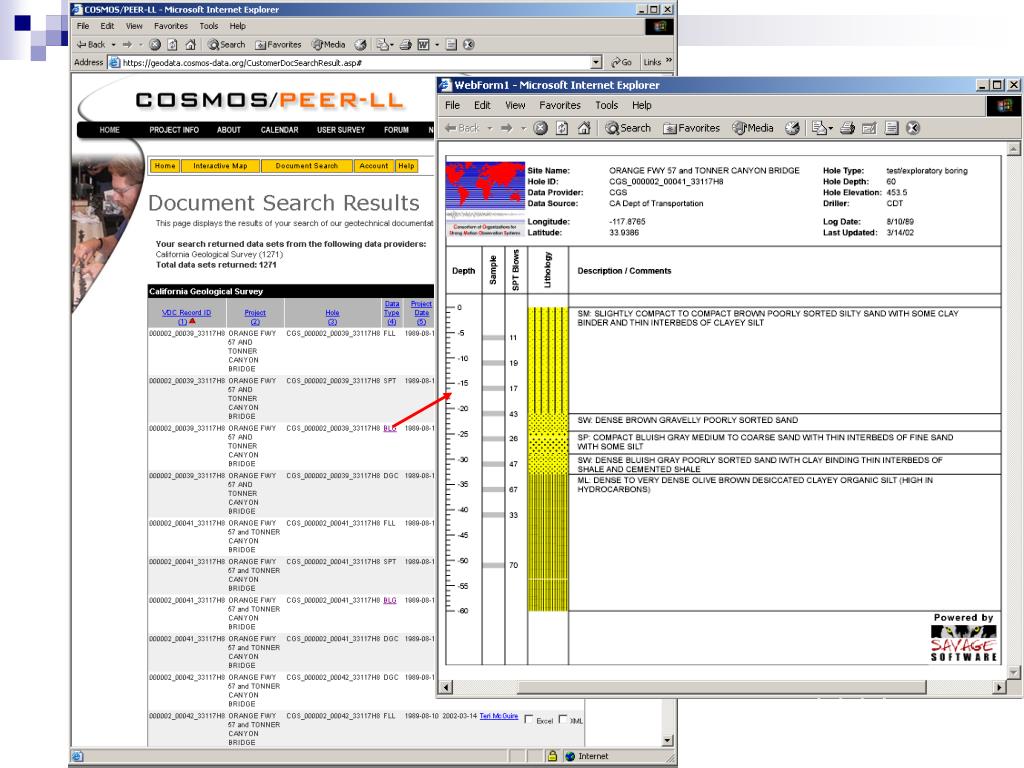Image resolution: width=1024 pixels, height=768 pixels.
Task: Click Media in COSMOS/PEER-LL window toolbar
Action: pos(328,44)
